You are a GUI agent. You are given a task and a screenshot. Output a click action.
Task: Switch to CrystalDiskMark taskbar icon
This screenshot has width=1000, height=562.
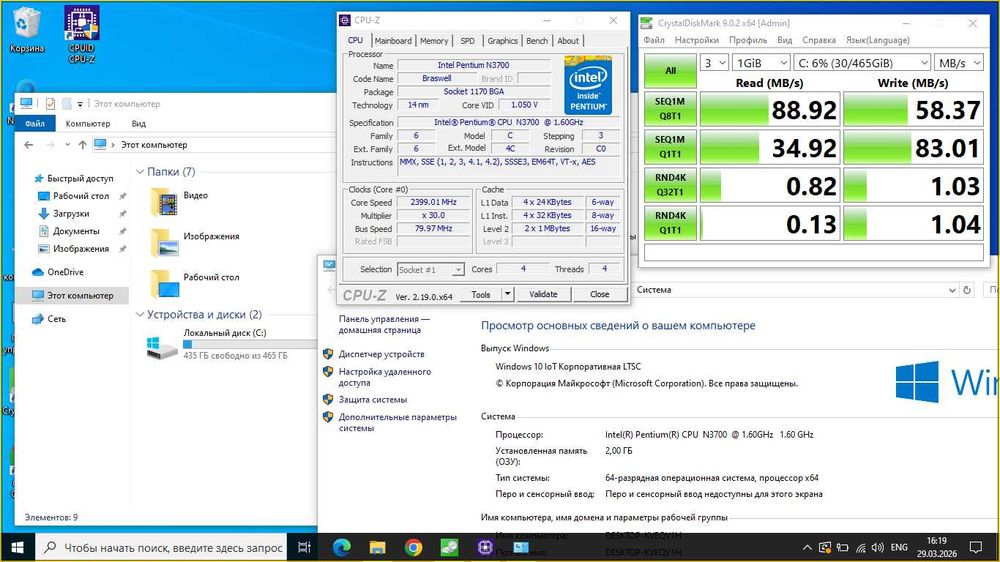pos(449,547)
